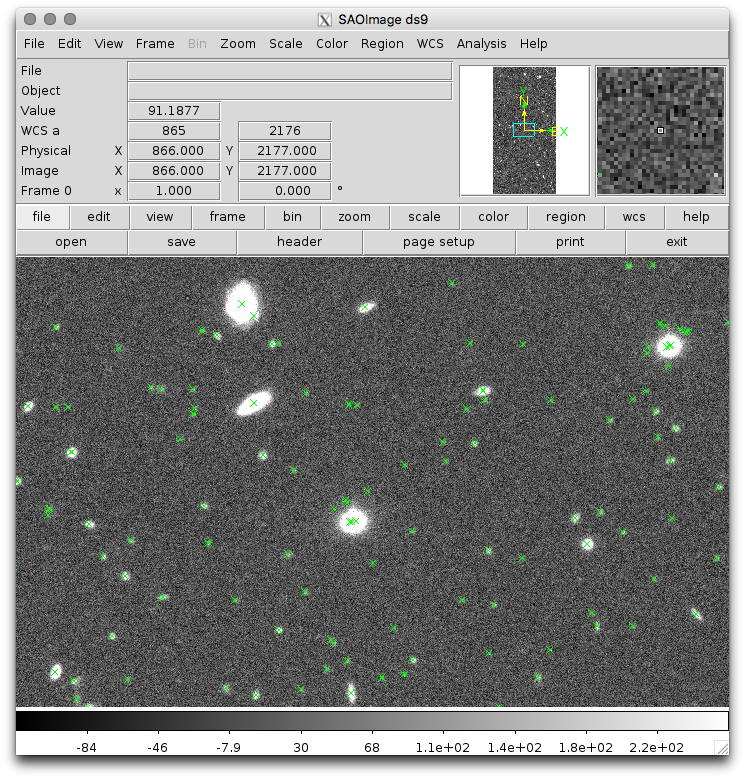Screen dimensions: 745x779
Task: Open the Scale menu
Action: point(286,44)
